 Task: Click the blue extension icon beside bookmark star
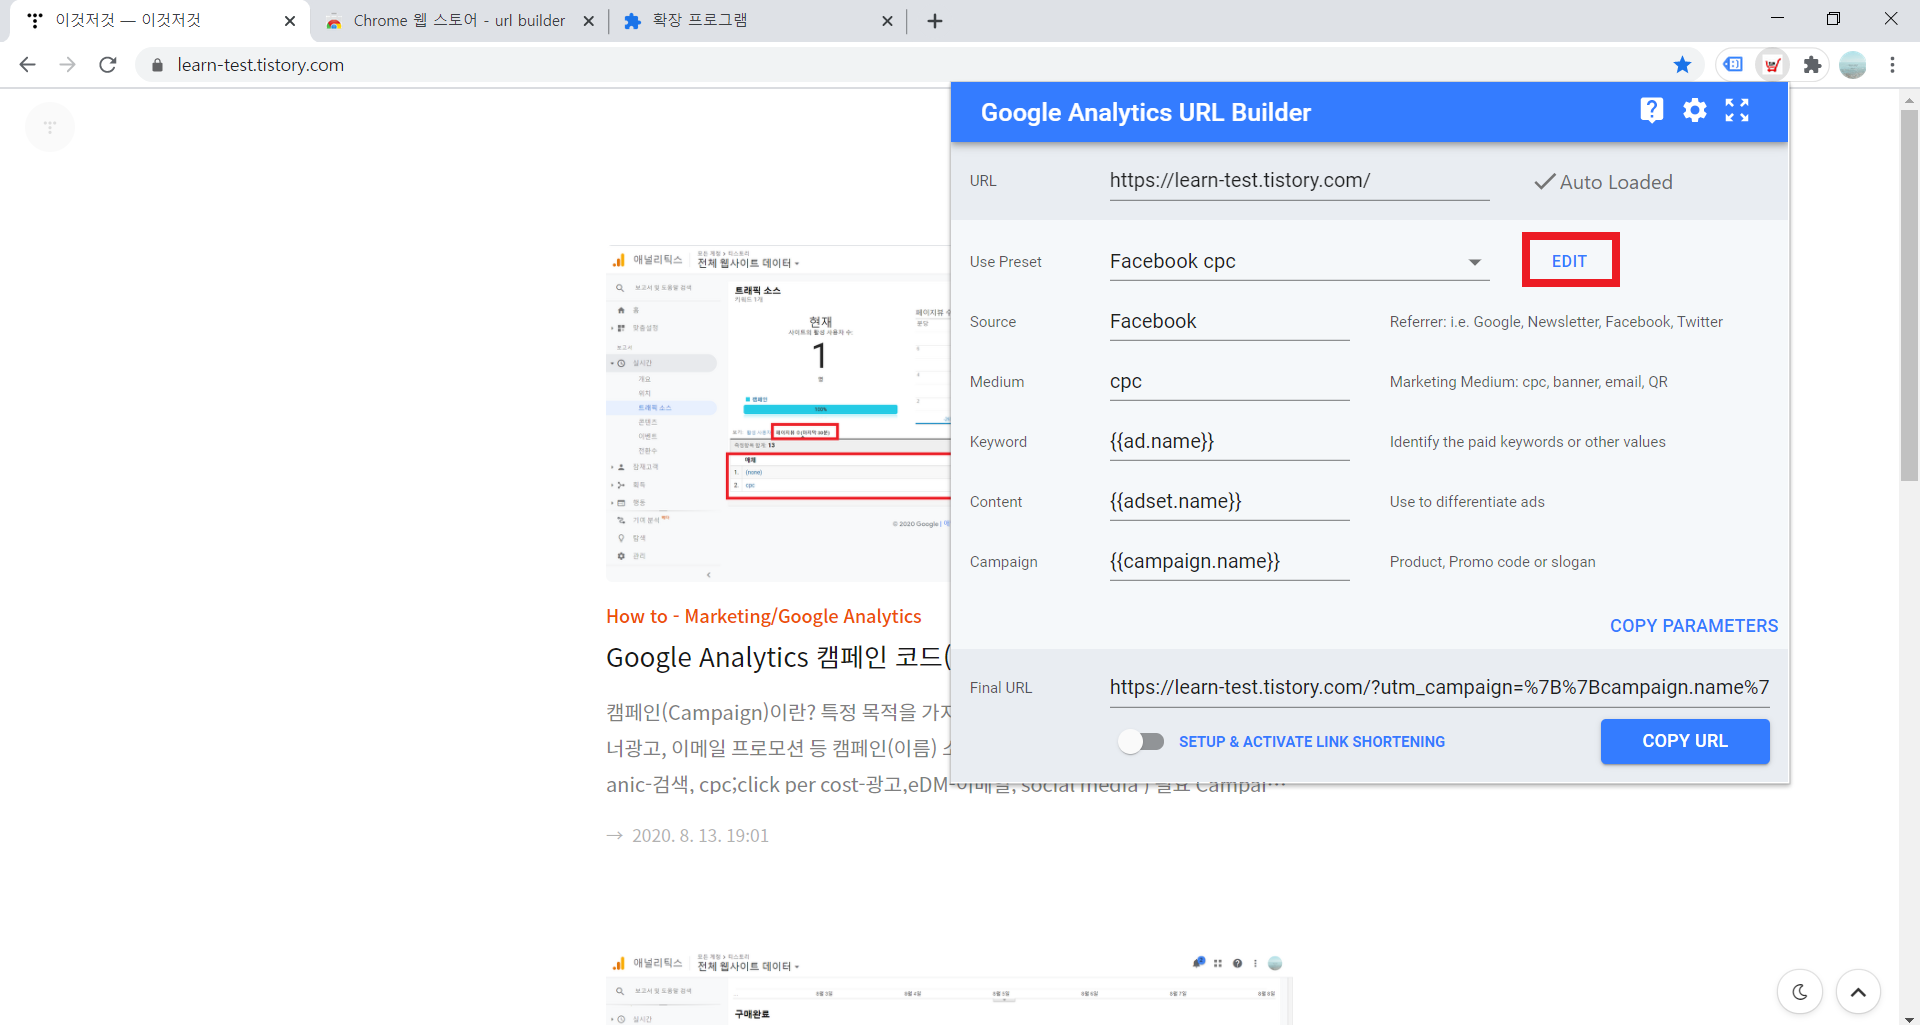pos(1733,65)
